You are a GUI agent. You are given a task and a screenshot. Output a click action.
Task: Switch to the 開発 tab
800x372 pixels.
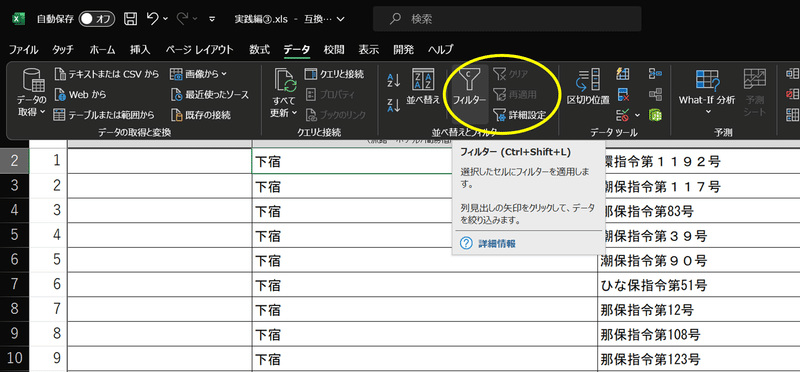pos(403,50)
